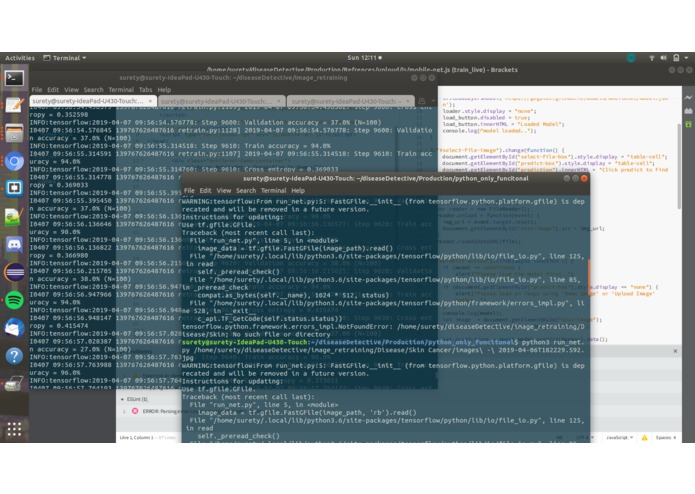Open the Chromium browser dock icon
695x494 pixels.
click(14, 161)
